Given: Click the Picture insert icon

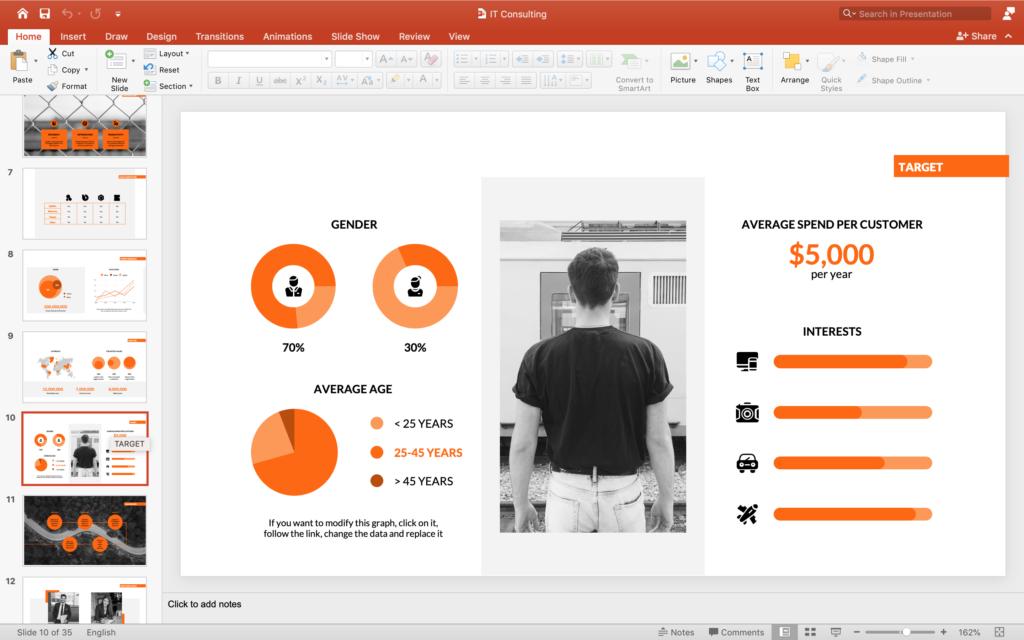Looking at the screenshot, I should click(682, 68).
